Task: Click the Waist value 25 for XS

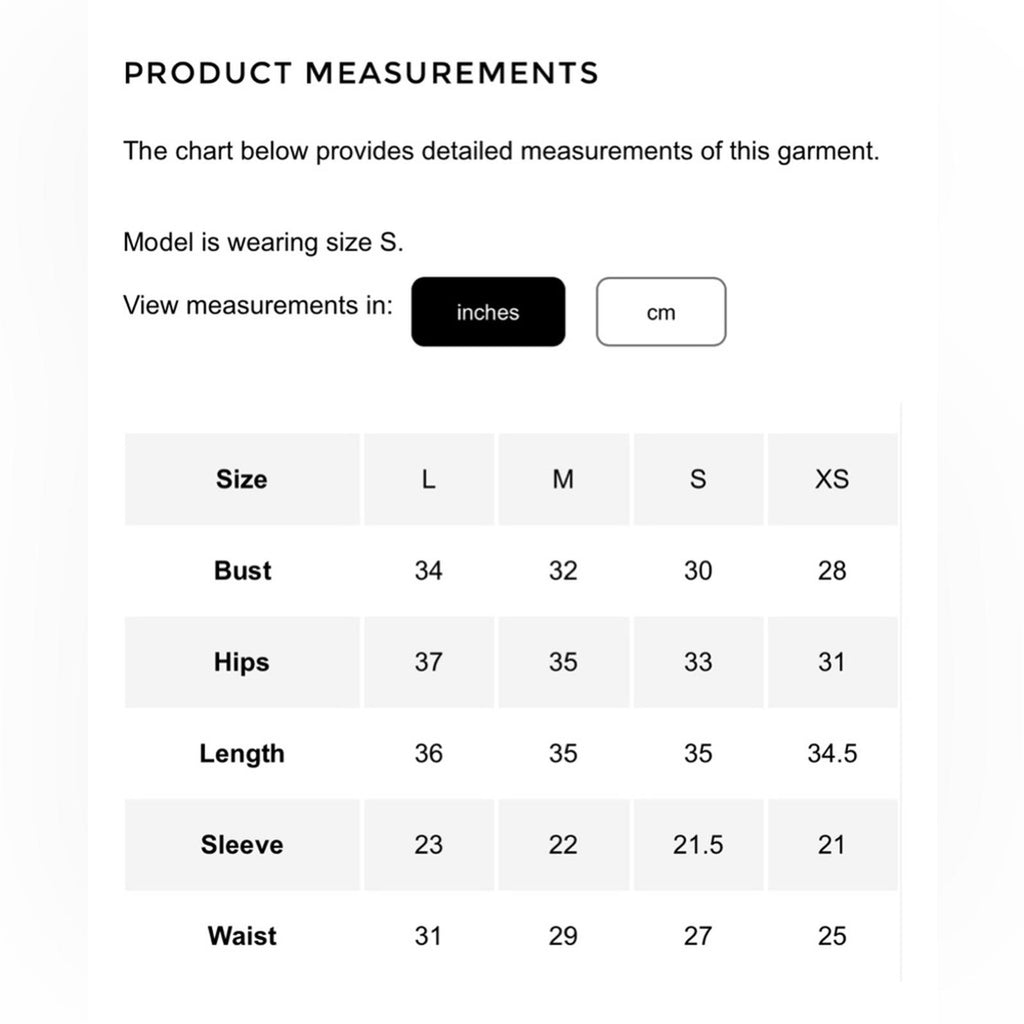Action: point(832,936)
